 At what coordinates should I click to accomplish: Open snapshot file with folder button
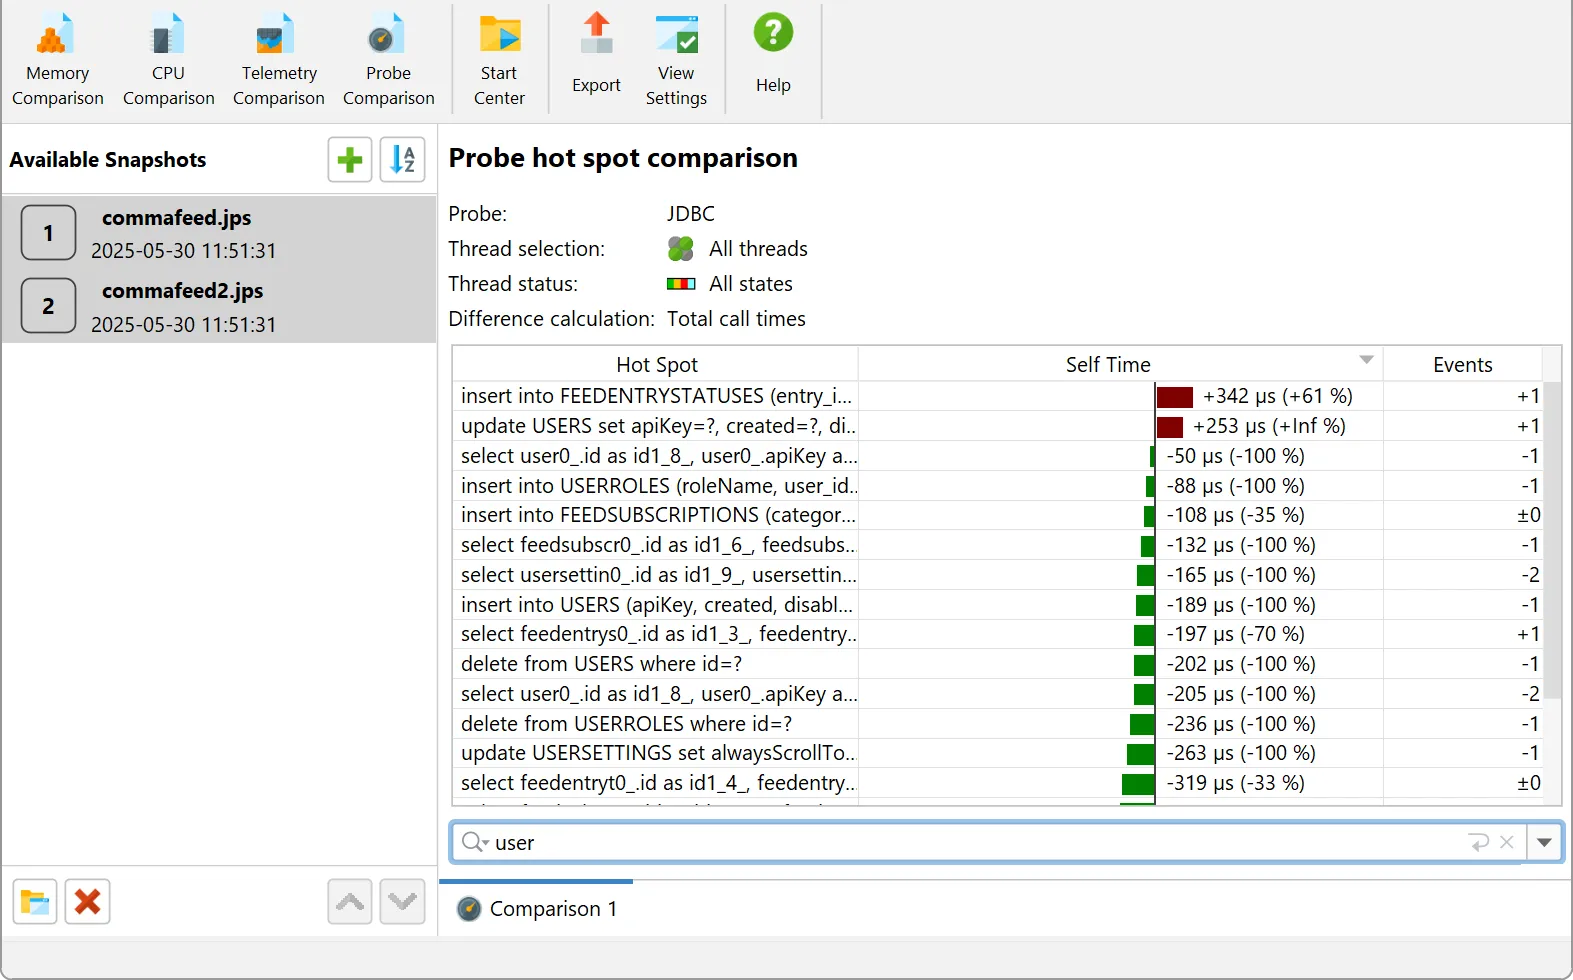click(35, 902)
